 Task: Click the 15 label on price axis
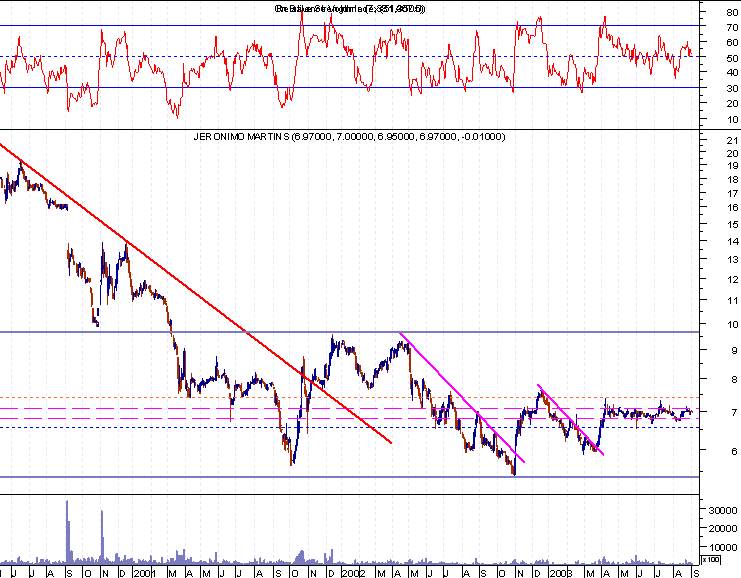(x=732, y=225)
